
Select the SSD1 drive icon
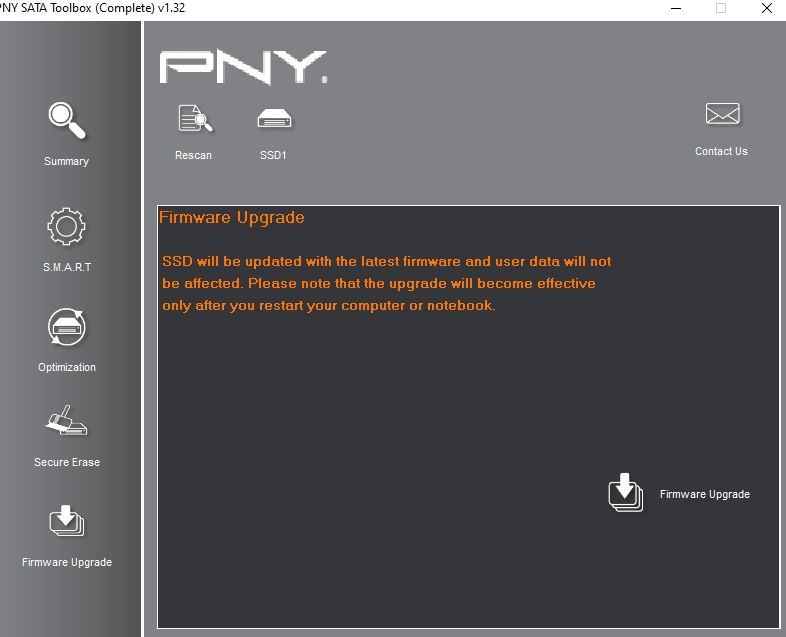pyautogui.click(x=274, y=119)
